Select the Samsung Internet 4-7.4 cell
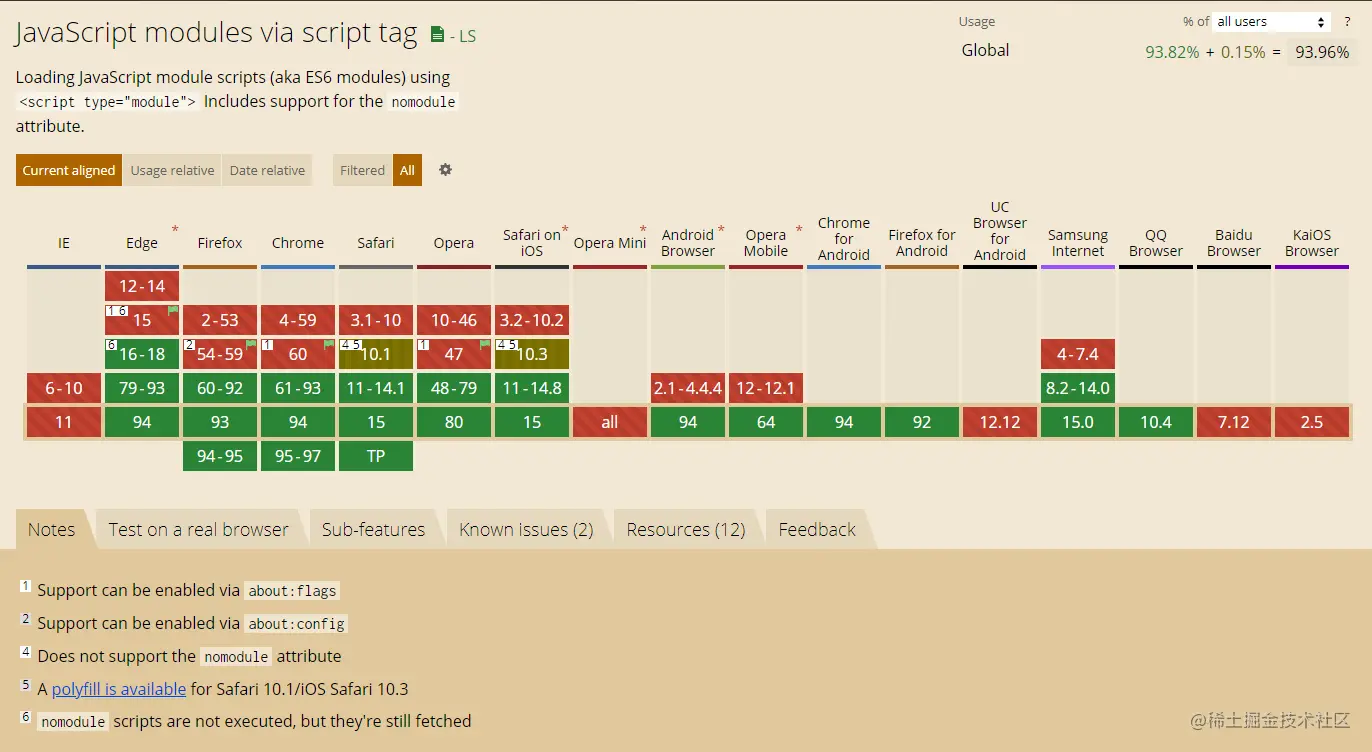The width and height of the screenshot is (1372, 752). pos(1078,354)
